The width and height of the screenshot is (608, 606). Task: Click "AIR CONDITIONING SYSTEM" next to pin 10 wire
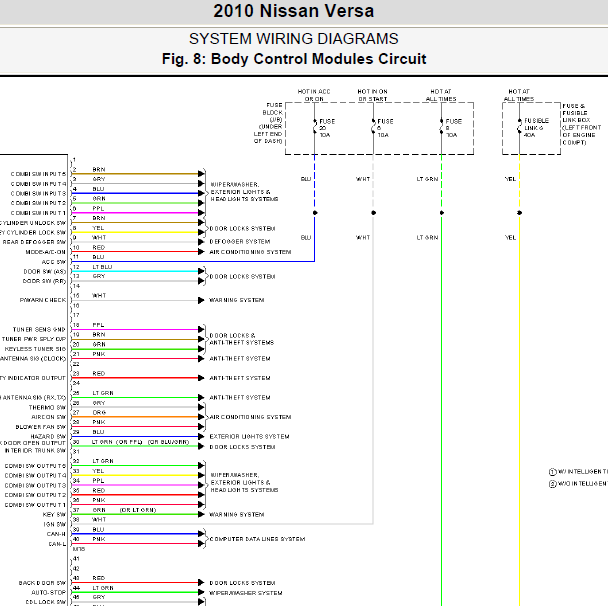tap(250, 252)
